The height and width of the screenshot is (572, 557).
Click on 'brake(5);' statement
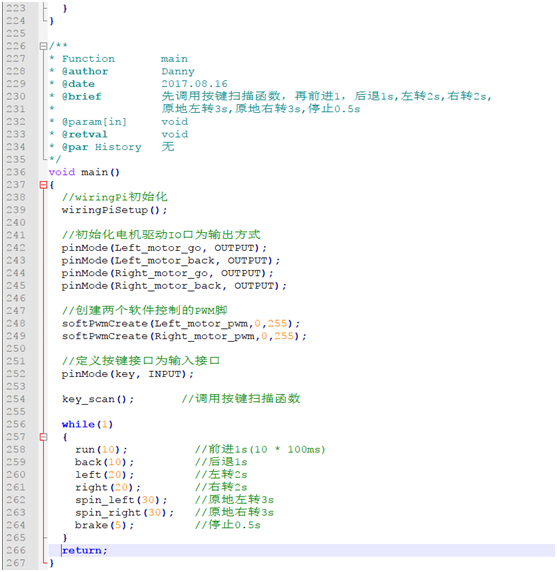[x=104, y=525]
